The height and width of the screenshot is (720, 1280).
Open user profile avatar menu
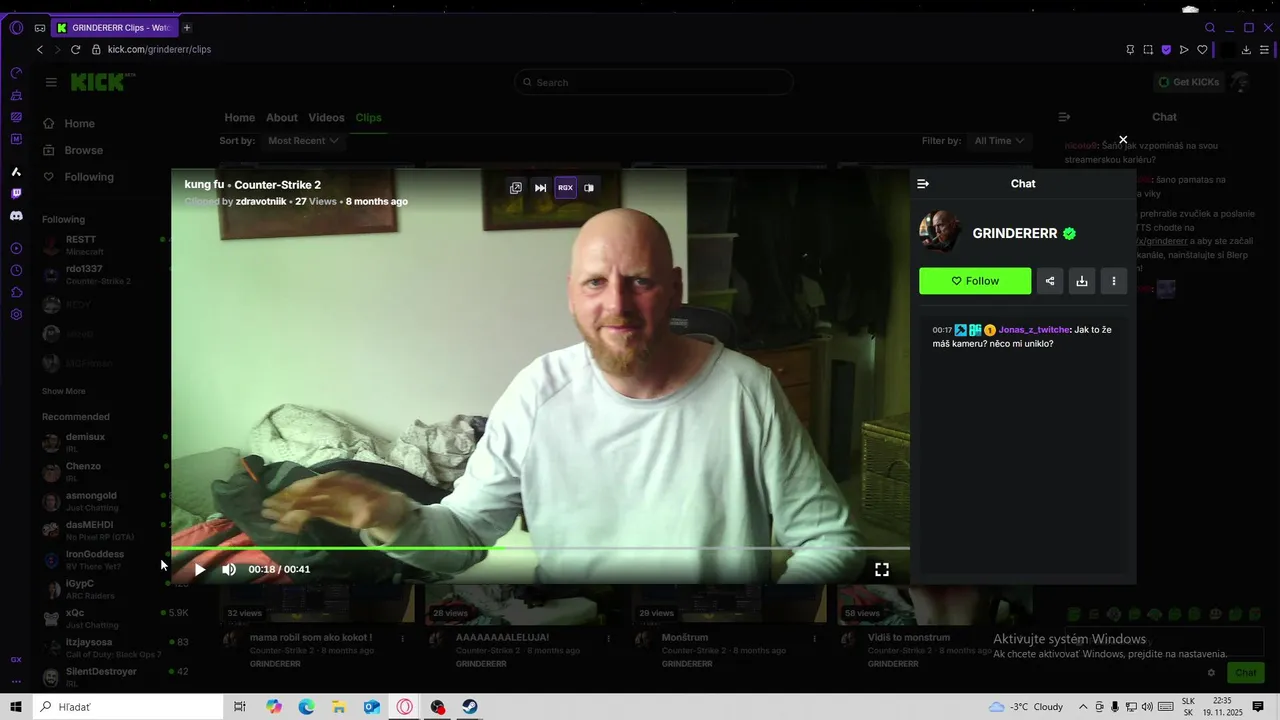coord(1241,82)
